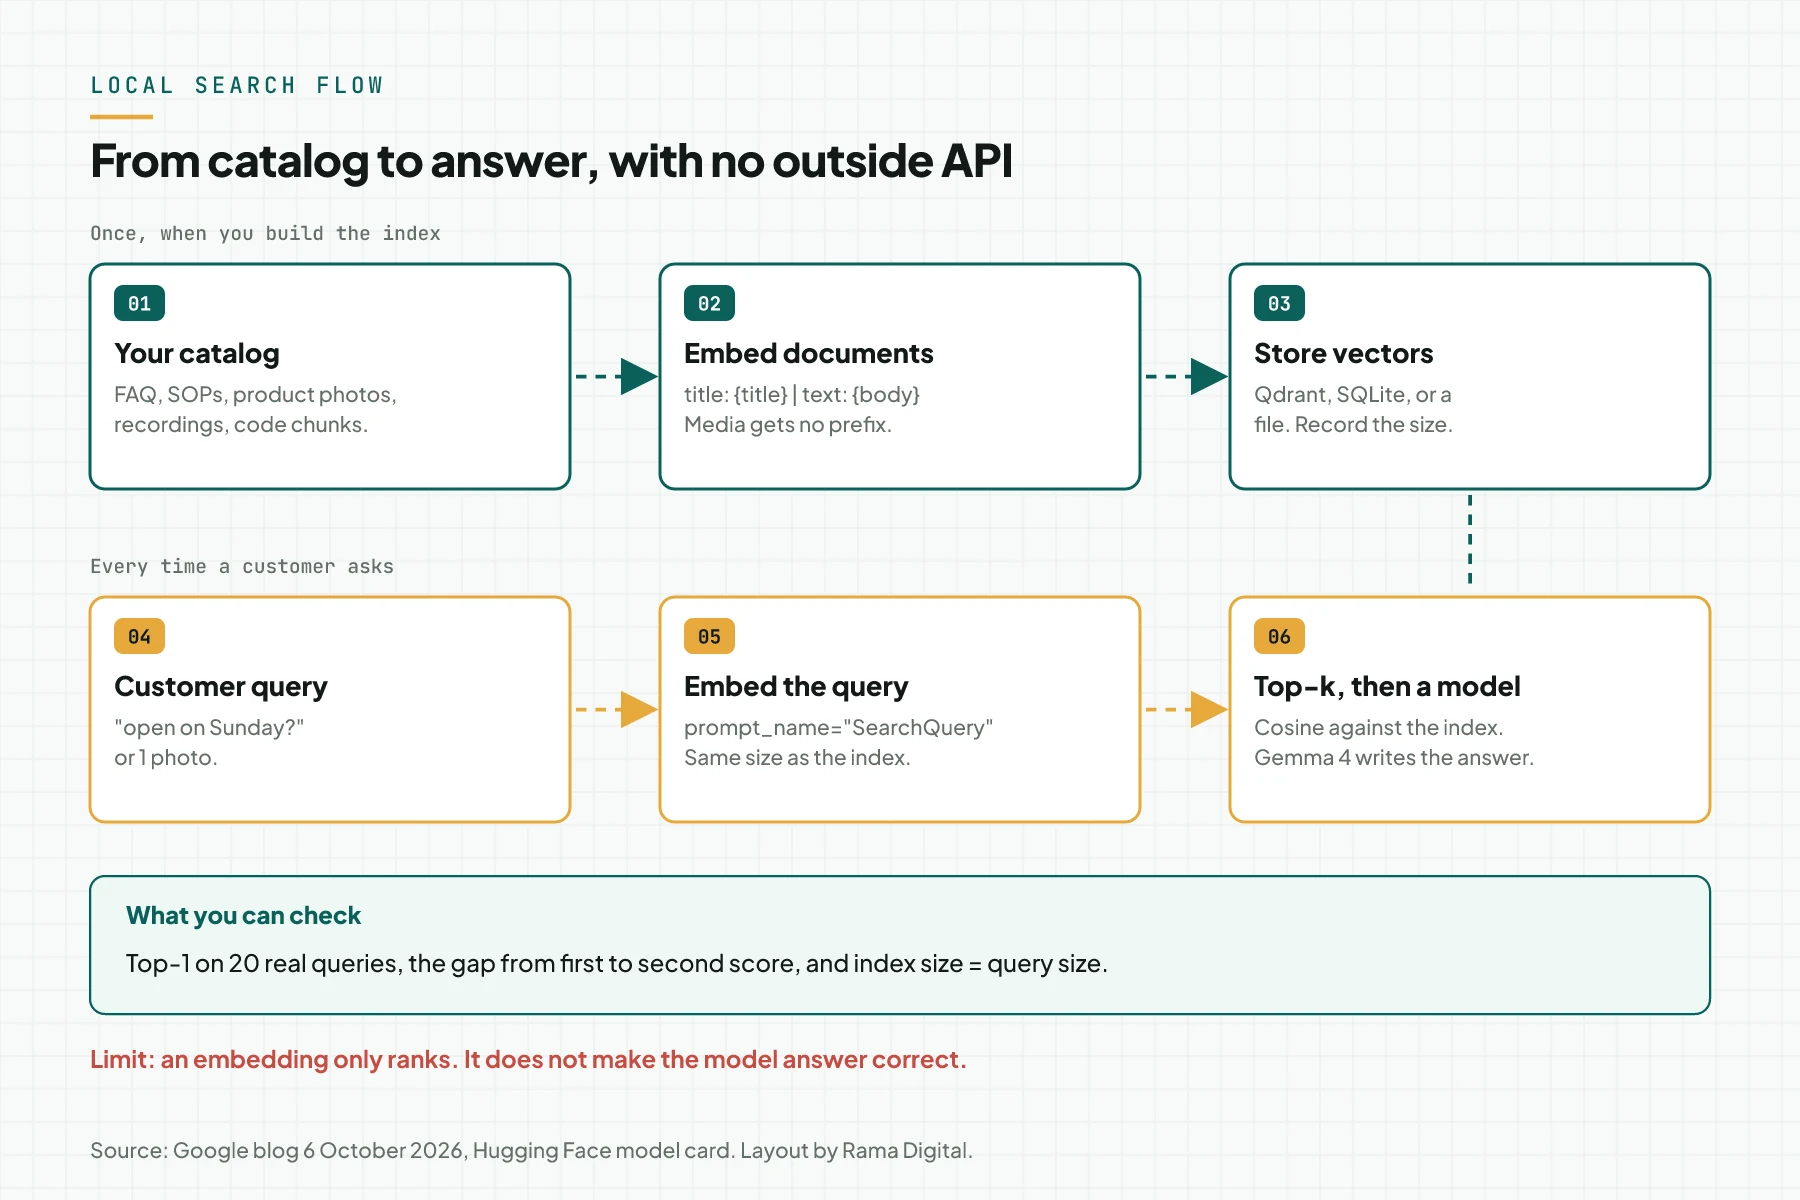Select the "Customer query" card title
This screenshot has height=1200, width=1800.
pyautogui.click(x=221, y=686)
